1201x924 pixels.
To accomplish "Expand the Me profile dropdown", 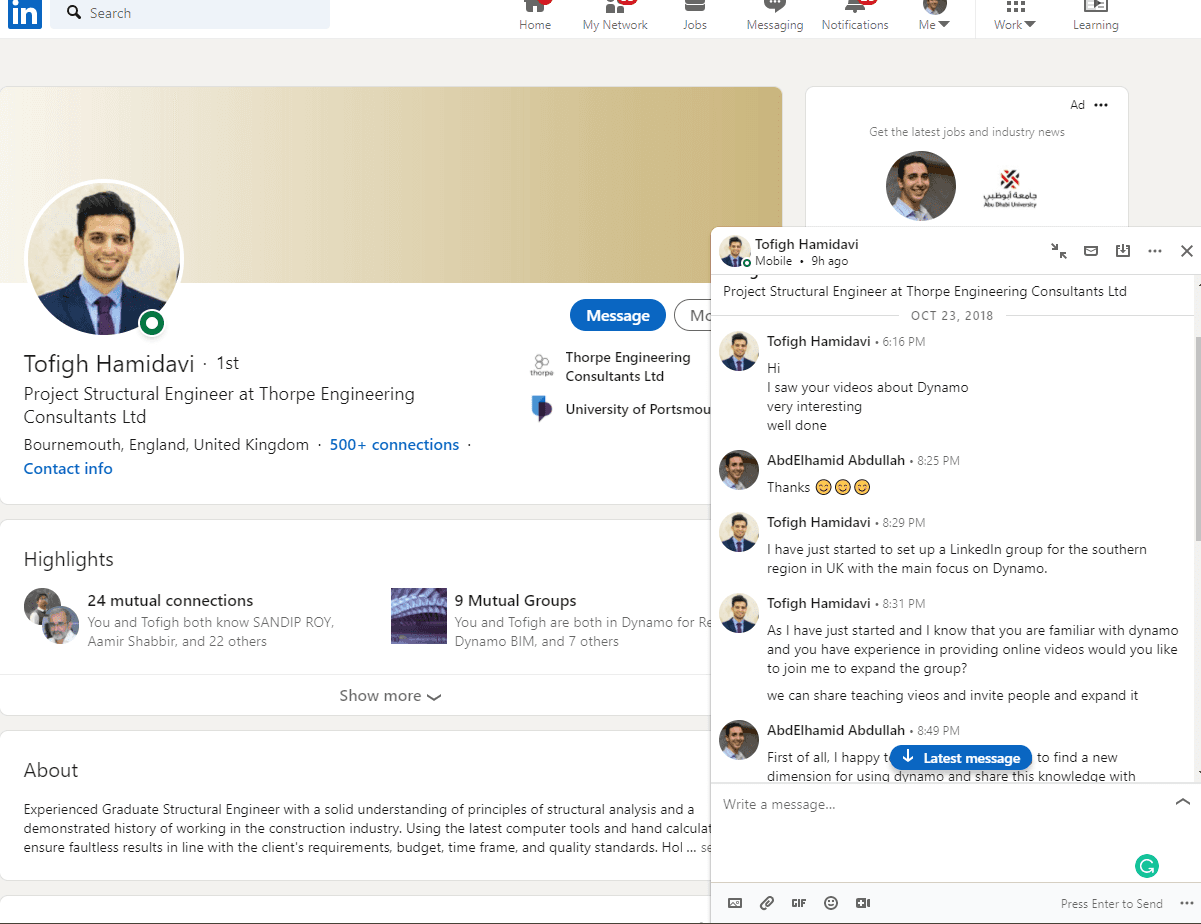I will coord(934,16).
